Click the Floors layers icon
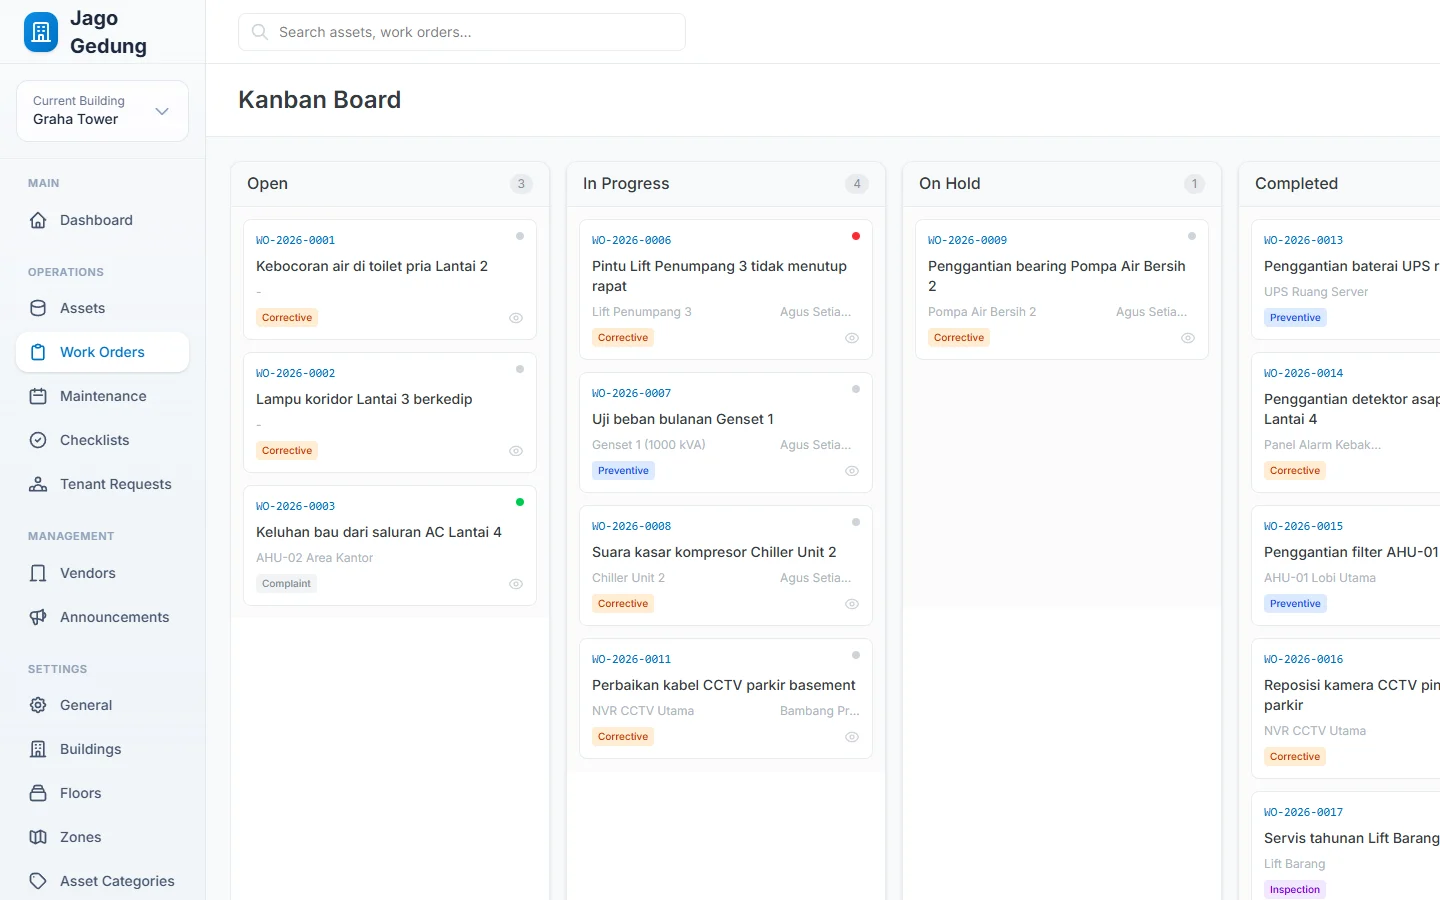Viewport: 1440px width, 900px height. (x=38, y=793)
